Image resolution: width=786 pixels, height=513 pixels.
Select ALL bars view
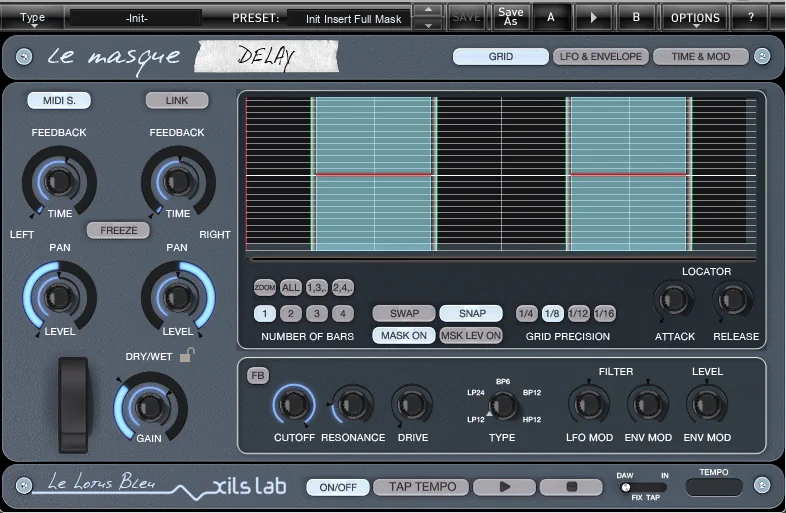[291, 287]
